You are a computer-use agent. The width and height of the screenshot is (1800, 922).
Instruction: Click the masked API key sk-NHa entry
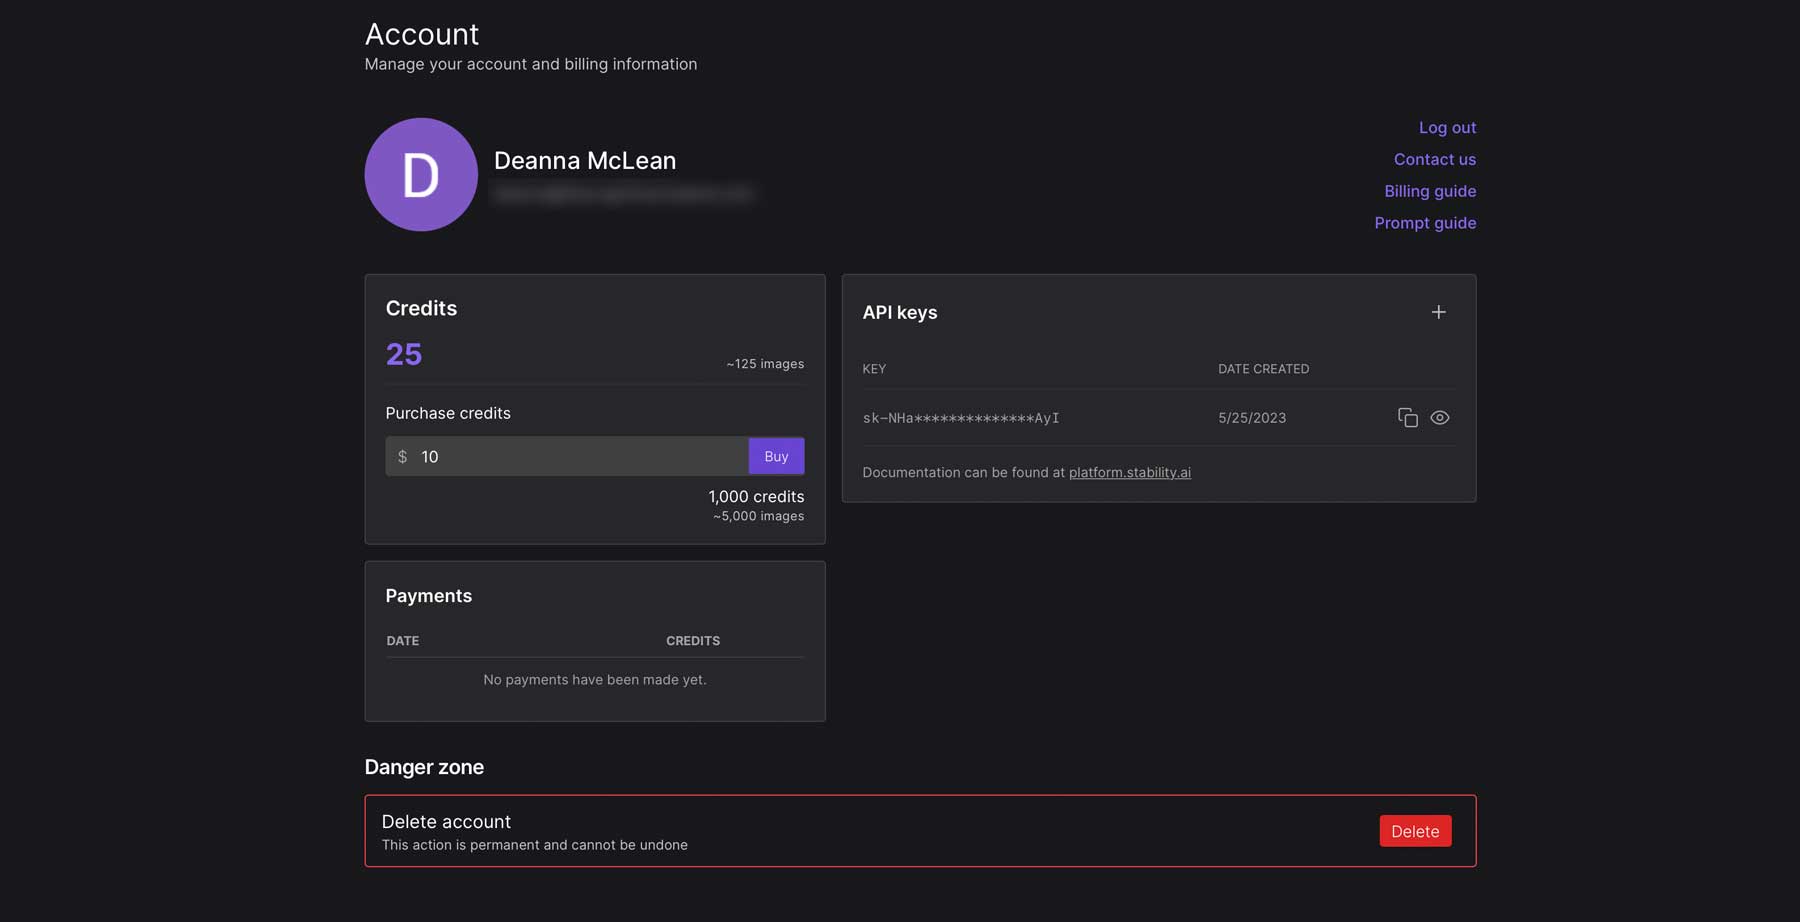[x=960, y=417]
